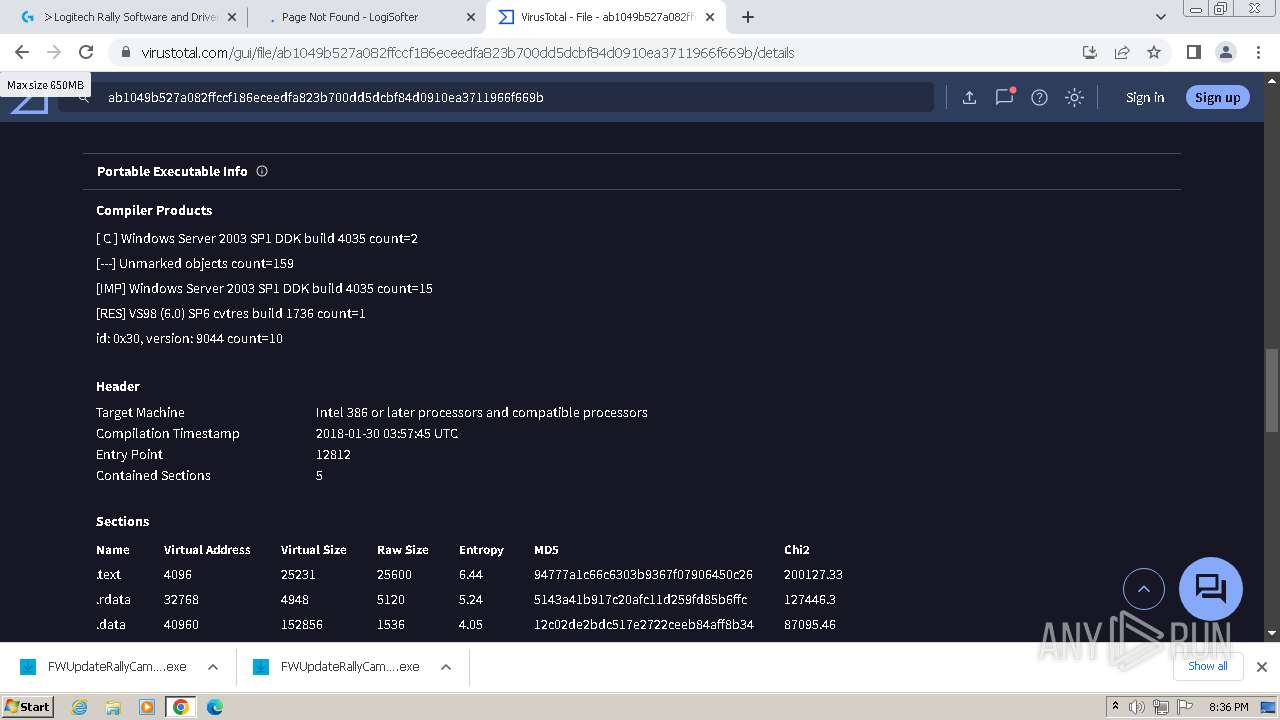The image size is (1280, 720).
Task: Open Windows Media Player taskbar icon
Action: [147, 707]
